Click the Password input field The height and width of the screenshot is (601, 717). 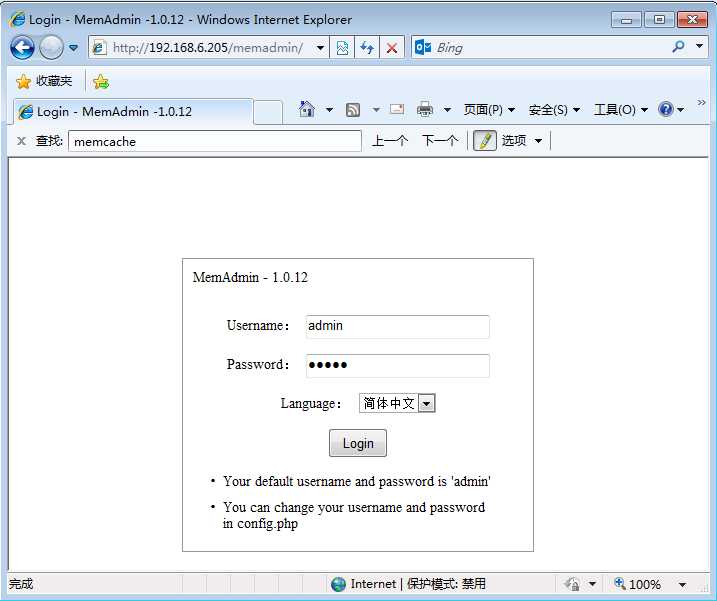[397, 365]
